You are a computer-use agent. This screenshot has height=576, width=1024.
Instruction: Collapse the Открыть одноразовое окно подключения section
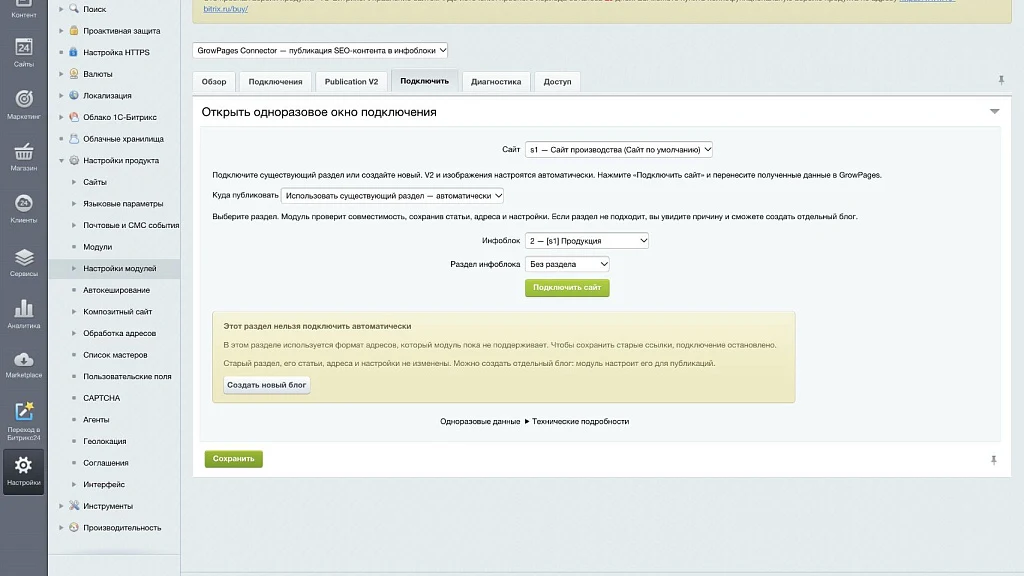pos(995,112)
